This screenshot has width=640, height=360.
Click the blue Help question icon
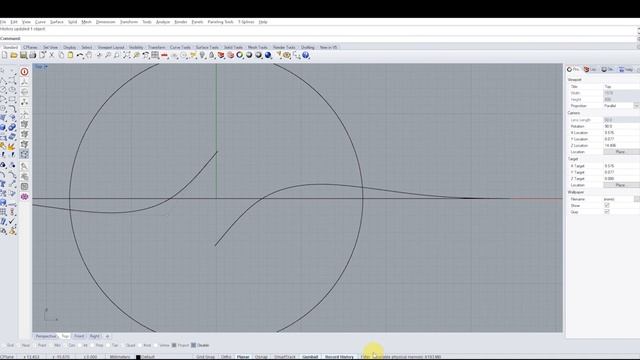[x=306, y=55]
